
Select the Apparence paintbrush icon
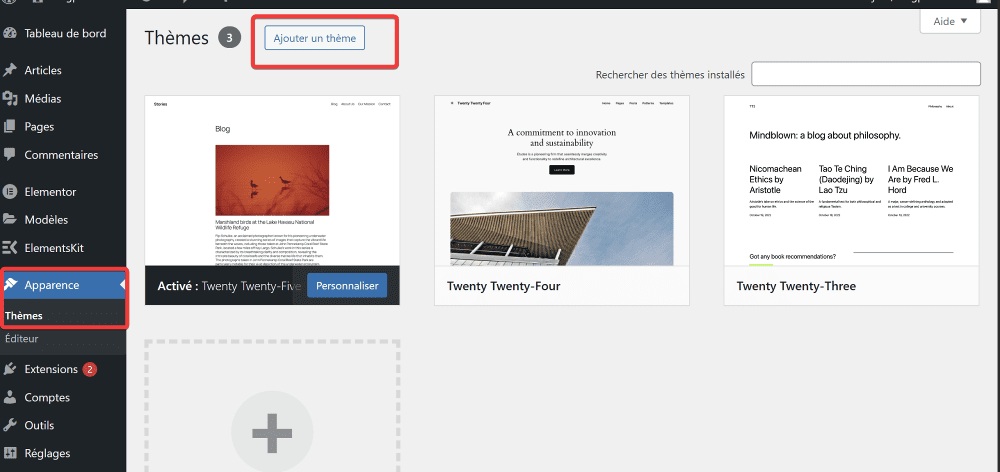point(10,285)
